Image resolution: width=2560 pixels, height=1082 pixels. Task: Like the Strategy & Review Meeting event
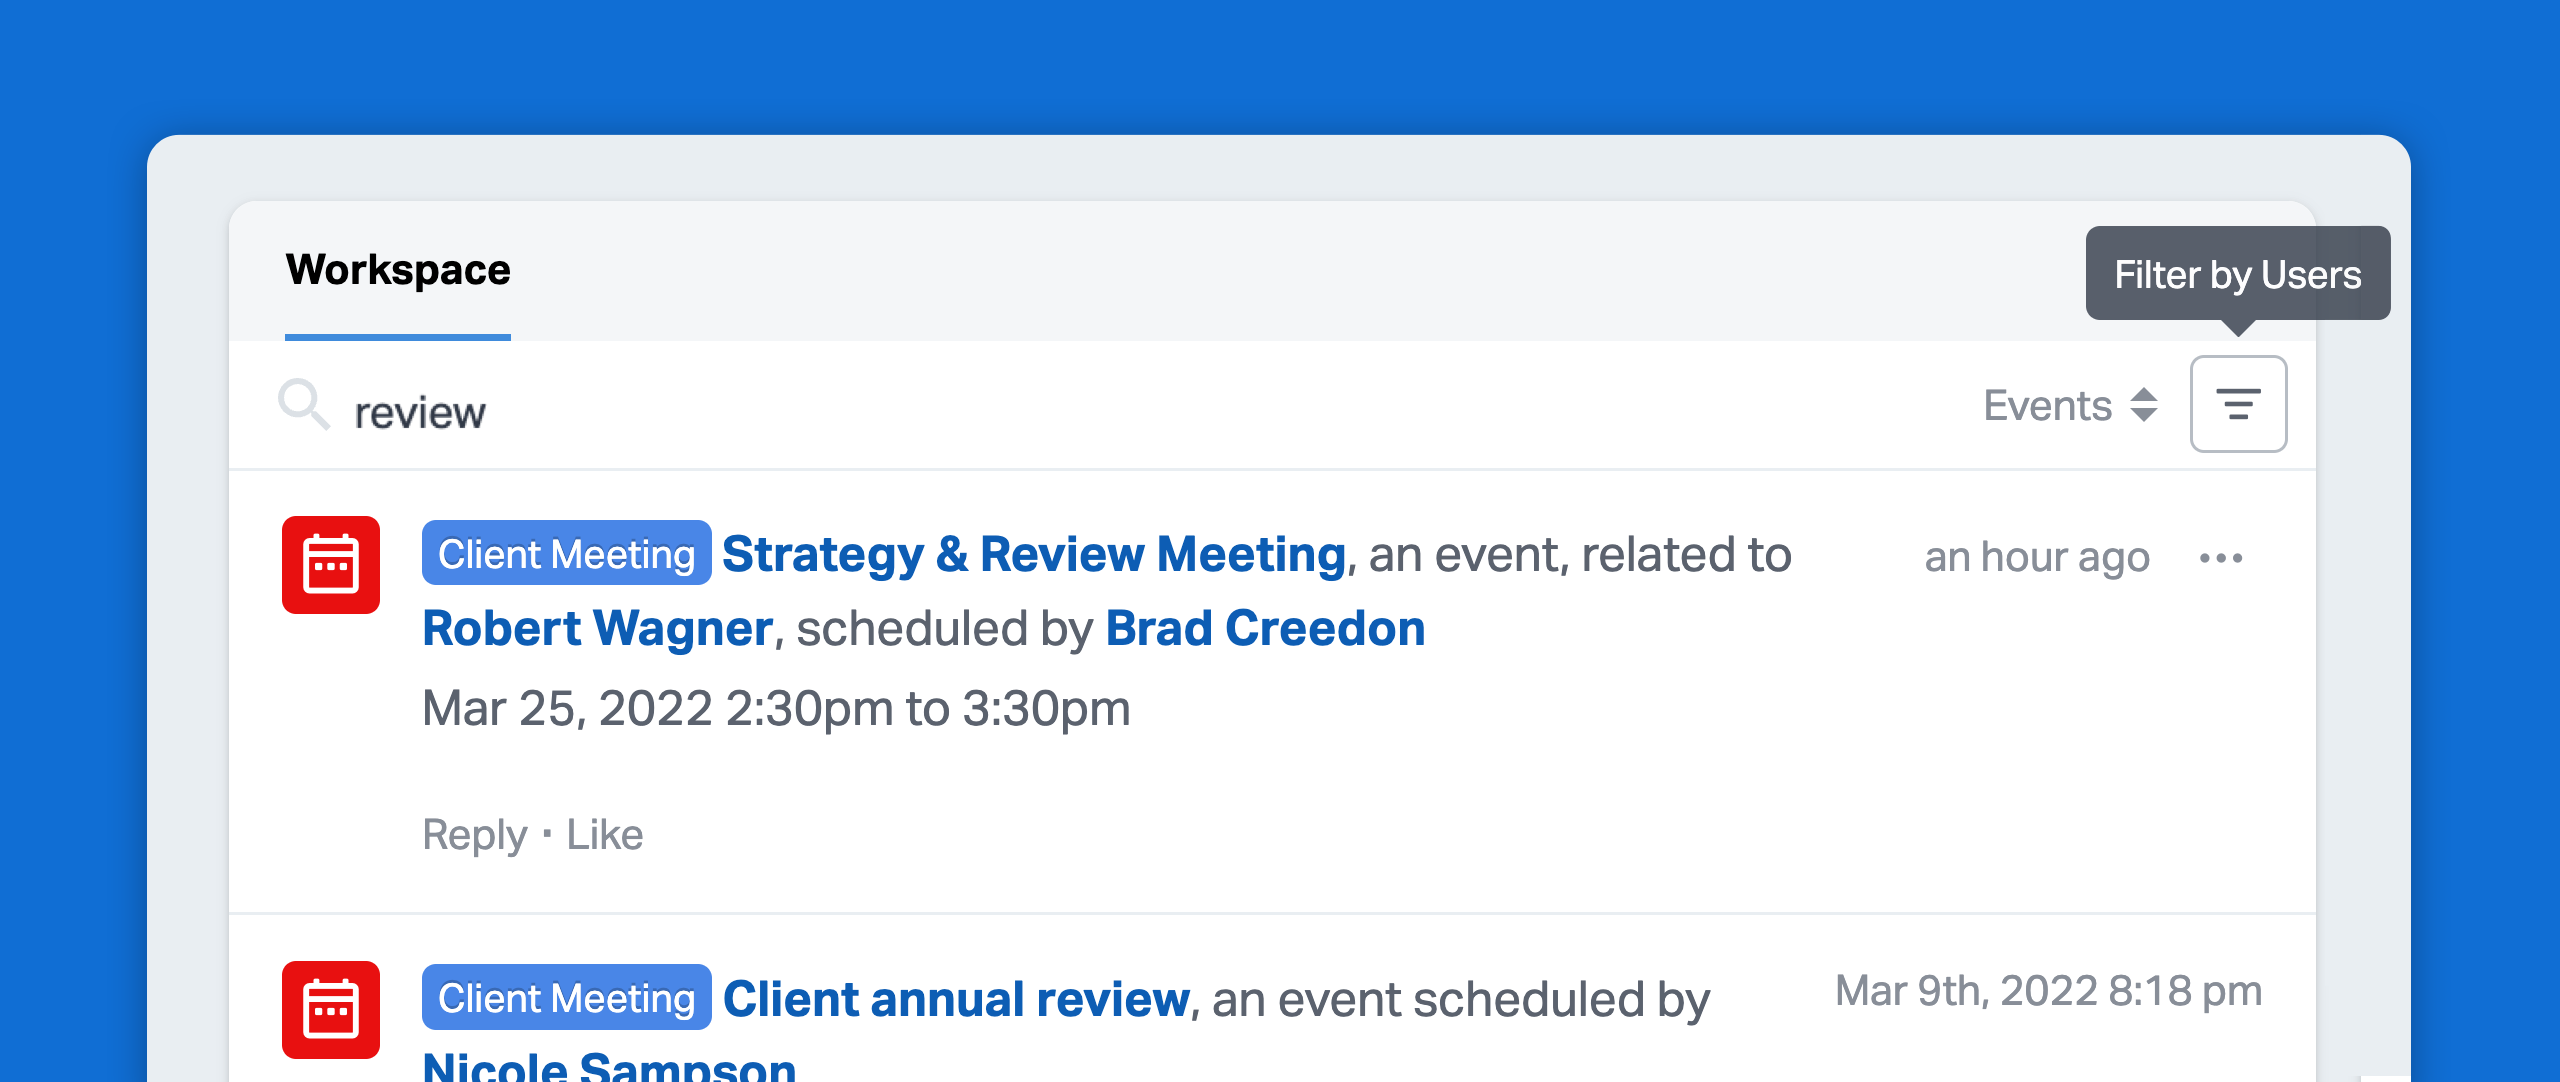coord(605,834)
